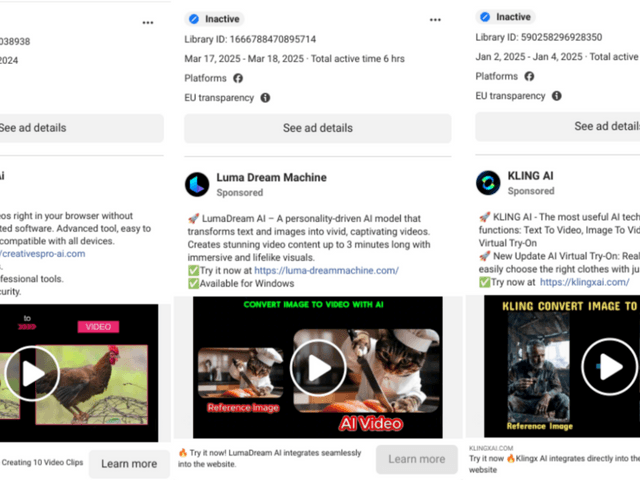Click the Luma Dream Machine profile avatar
Image resolution: width=640 pixels, height=480 pixels.
(x=197, y=184)
